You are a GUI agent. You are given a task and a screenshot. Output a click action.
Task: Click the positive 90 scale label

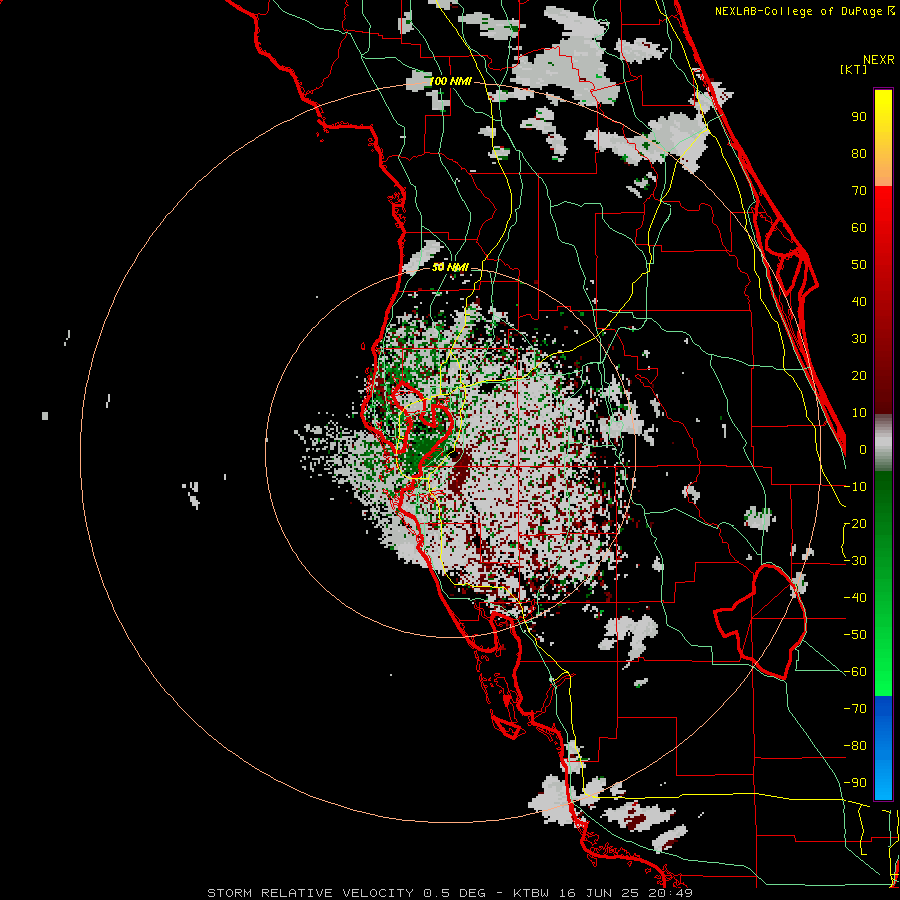pos(859,117)
